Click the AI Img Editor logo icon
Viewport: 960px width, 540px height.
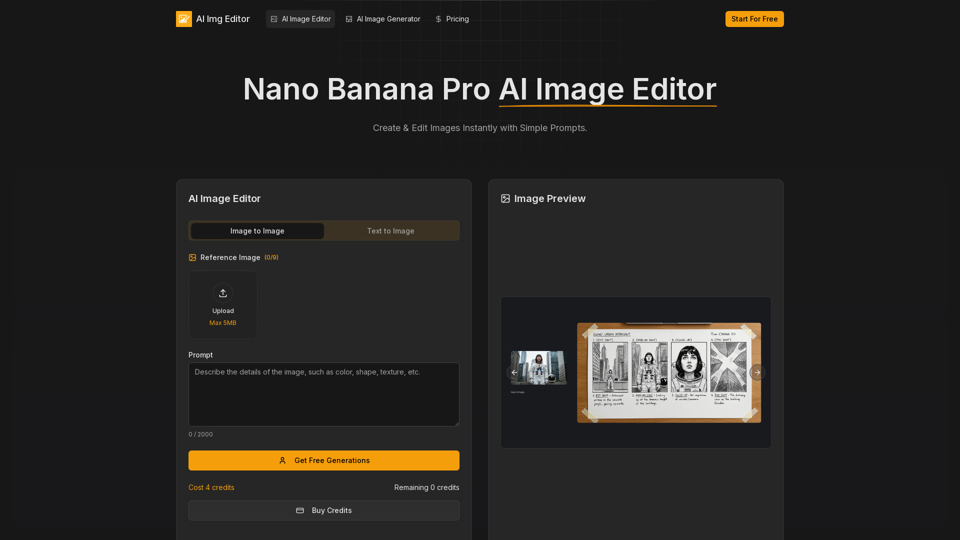point(184,19)
